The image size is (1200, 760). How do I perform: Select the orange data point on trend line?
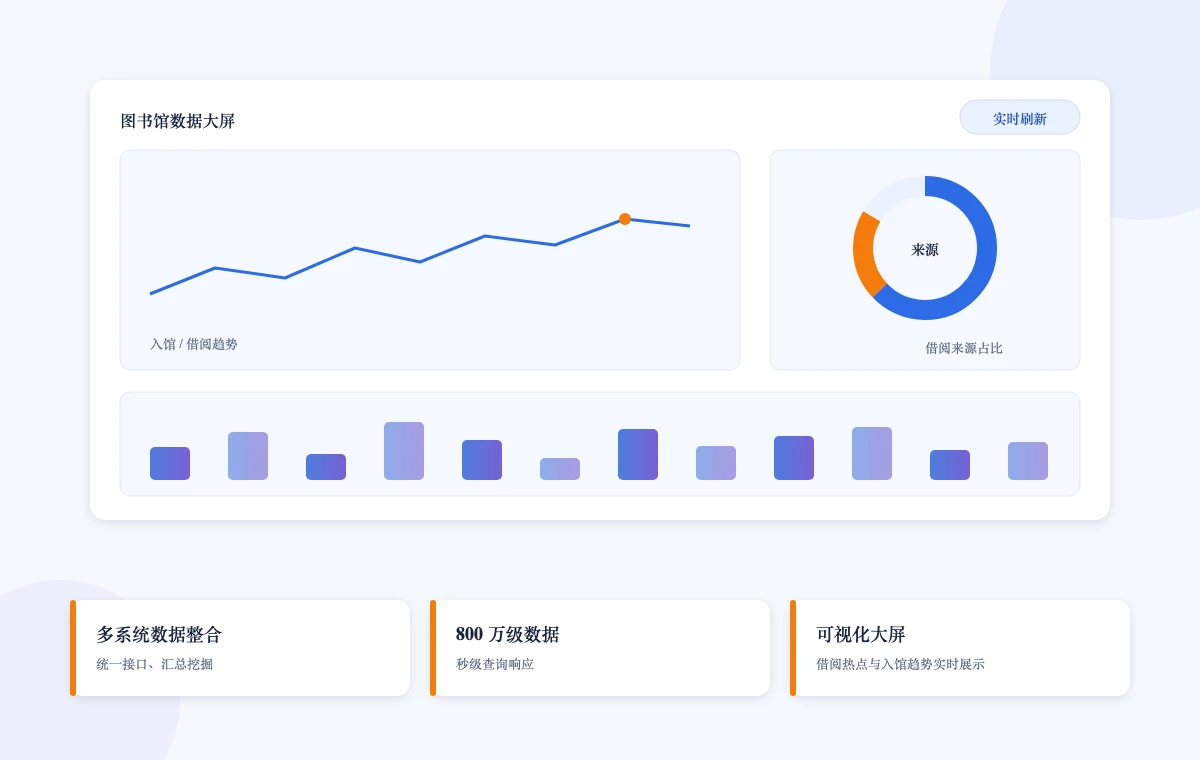[x=625, y=219]
